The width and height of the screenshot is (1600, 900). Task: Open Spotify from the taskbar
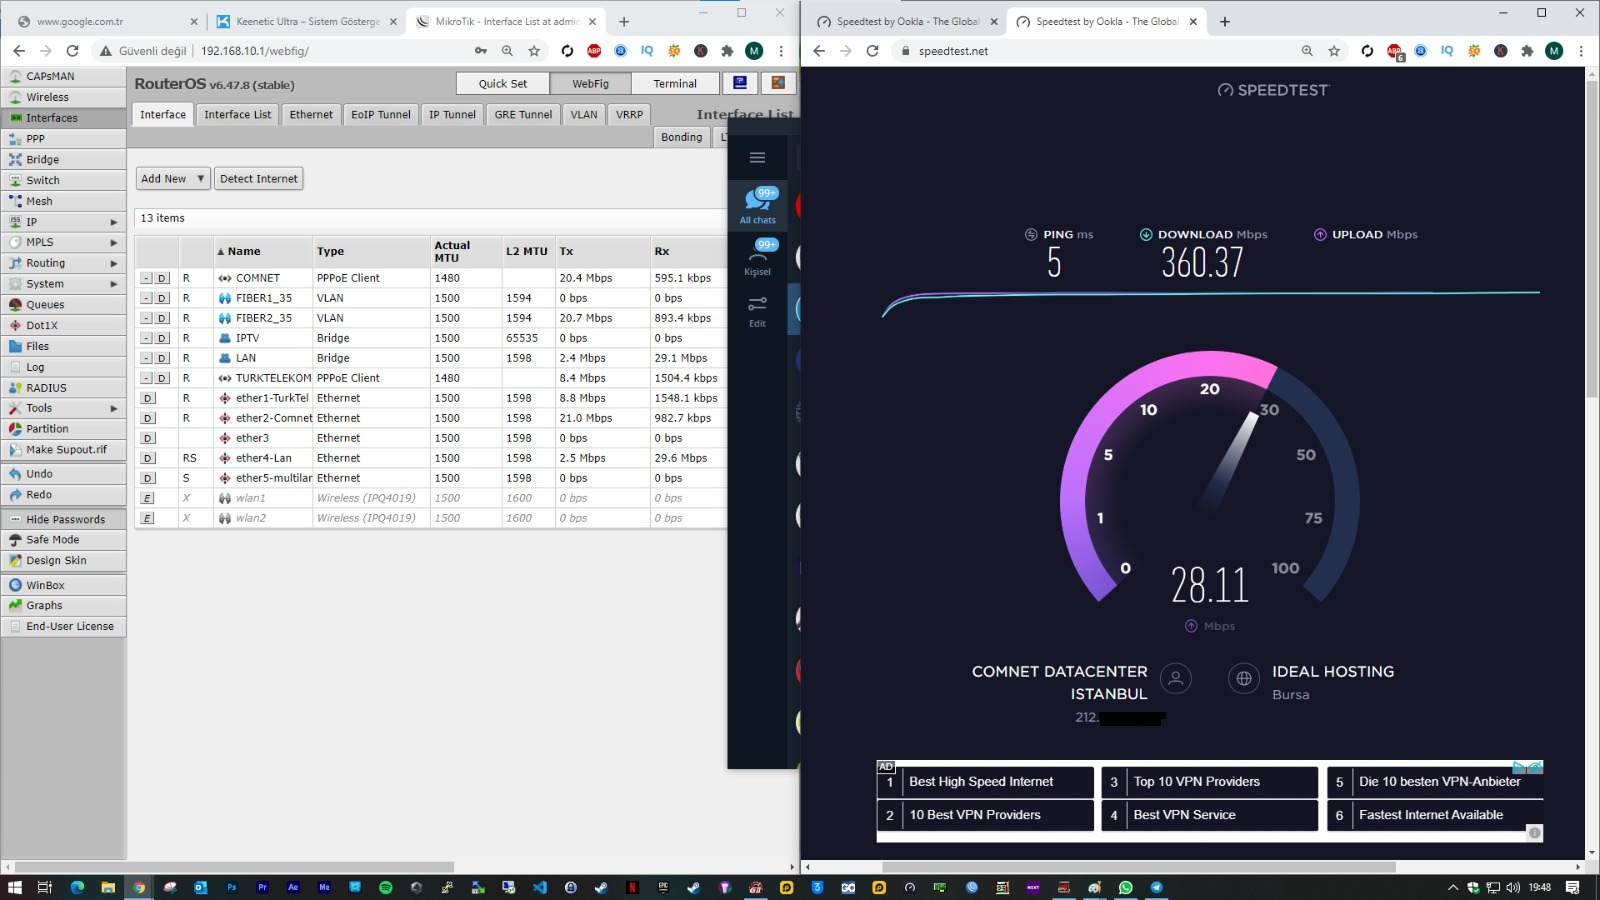click(386, 887)
